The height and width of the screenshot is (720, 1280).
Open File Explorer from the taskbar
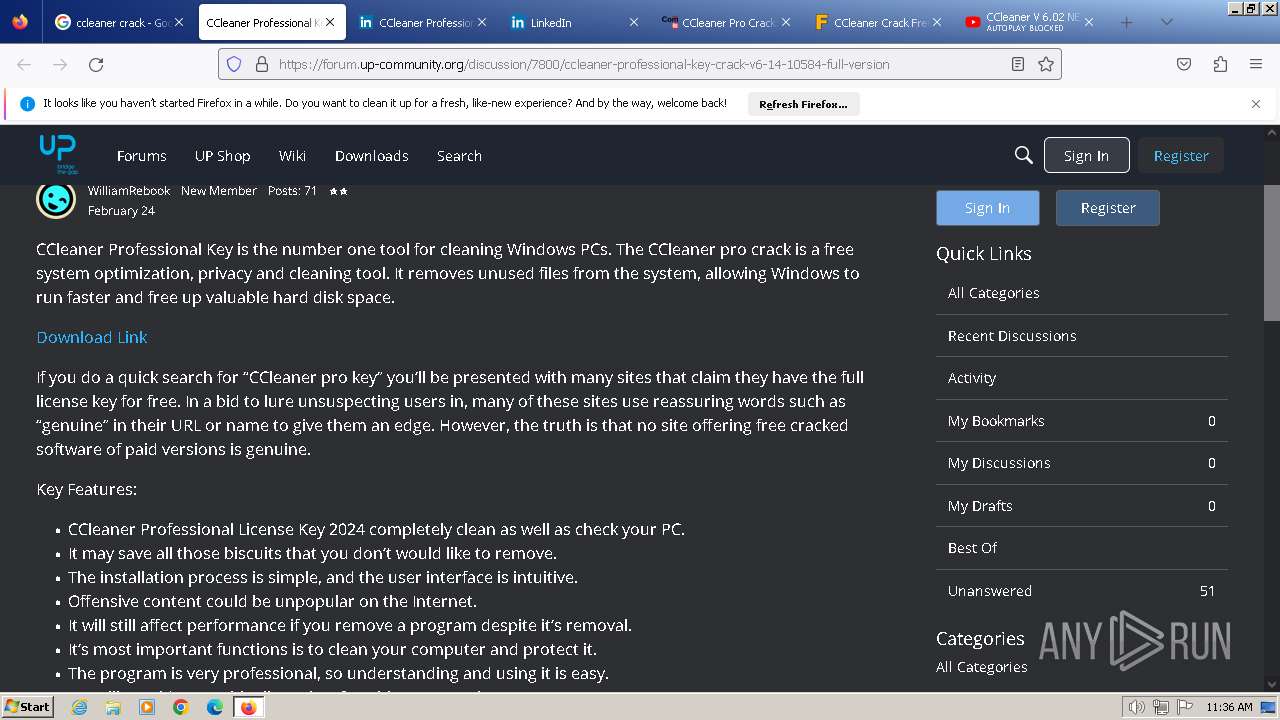tap(113, 707)
